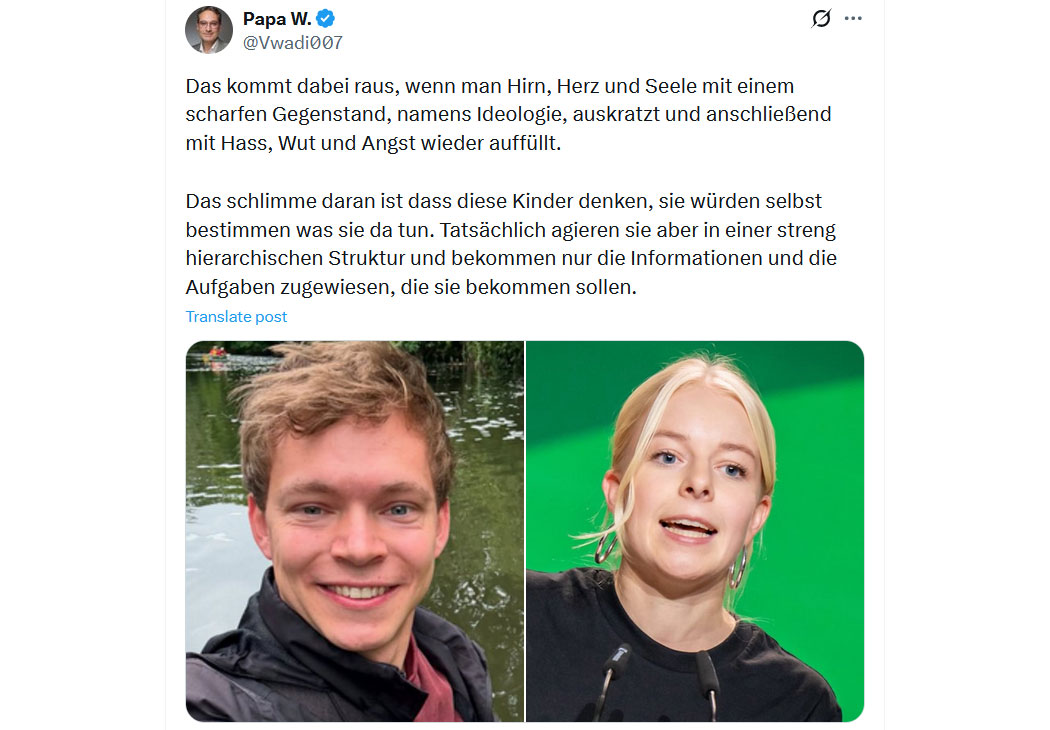Click the word 'Aufgaben' in the last line

pos(230,287)
